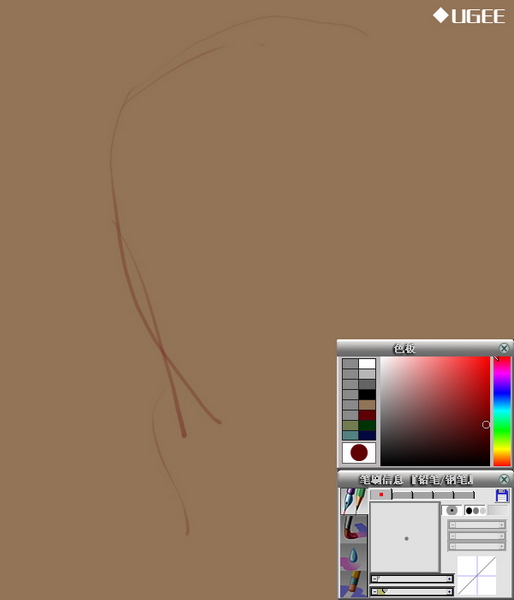Viewport: 514px width, 600px height.
Task: Close the 笔刷信息 brush info panel
Action: point(504,479)
